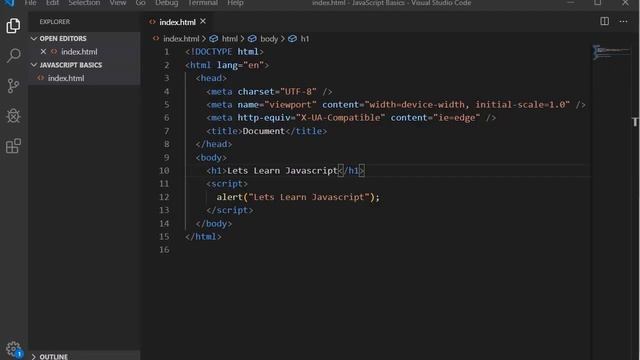Click the VS Code logo icon
640x360 pixels.
point(9,3)
